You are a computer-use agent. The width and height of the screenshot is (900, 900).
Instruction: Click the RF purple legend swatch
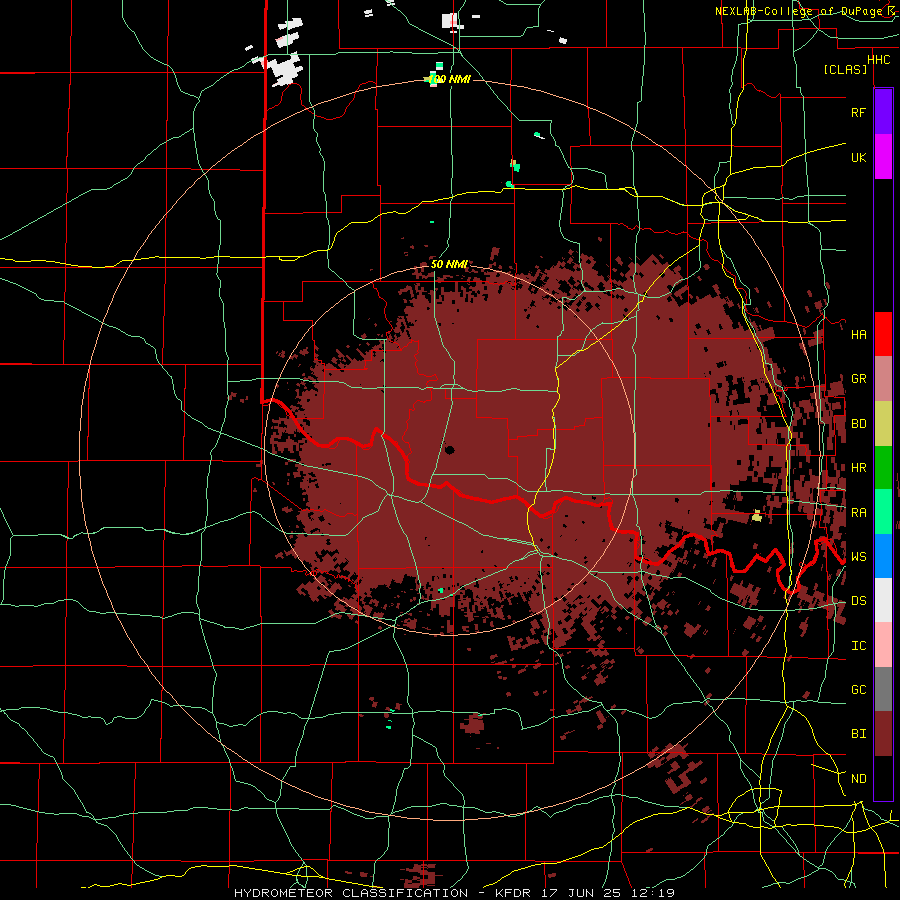883,111
